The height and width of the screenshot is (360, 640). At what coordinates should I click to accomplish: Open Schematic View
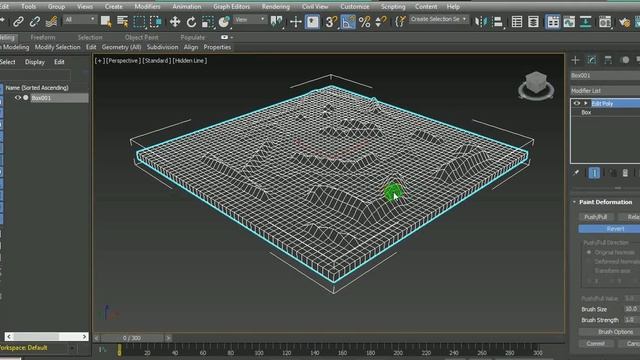(x=586, y=22)
